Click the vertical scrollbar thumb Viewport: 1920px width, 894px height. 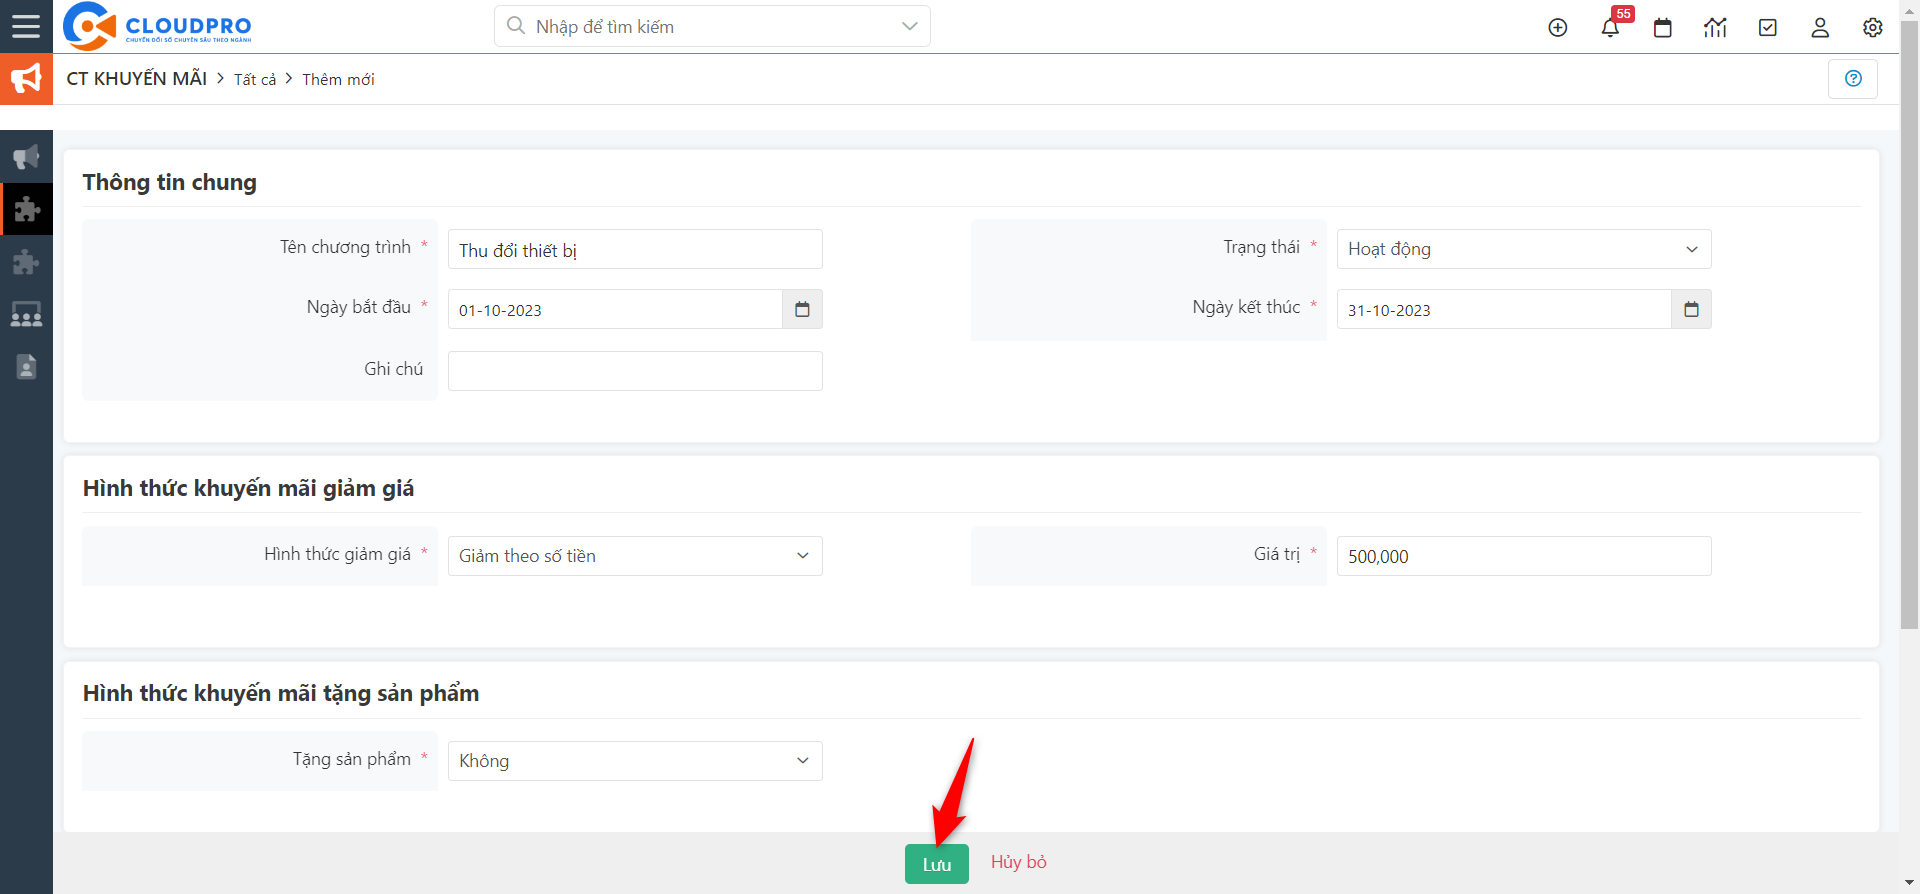[1909, 326]
